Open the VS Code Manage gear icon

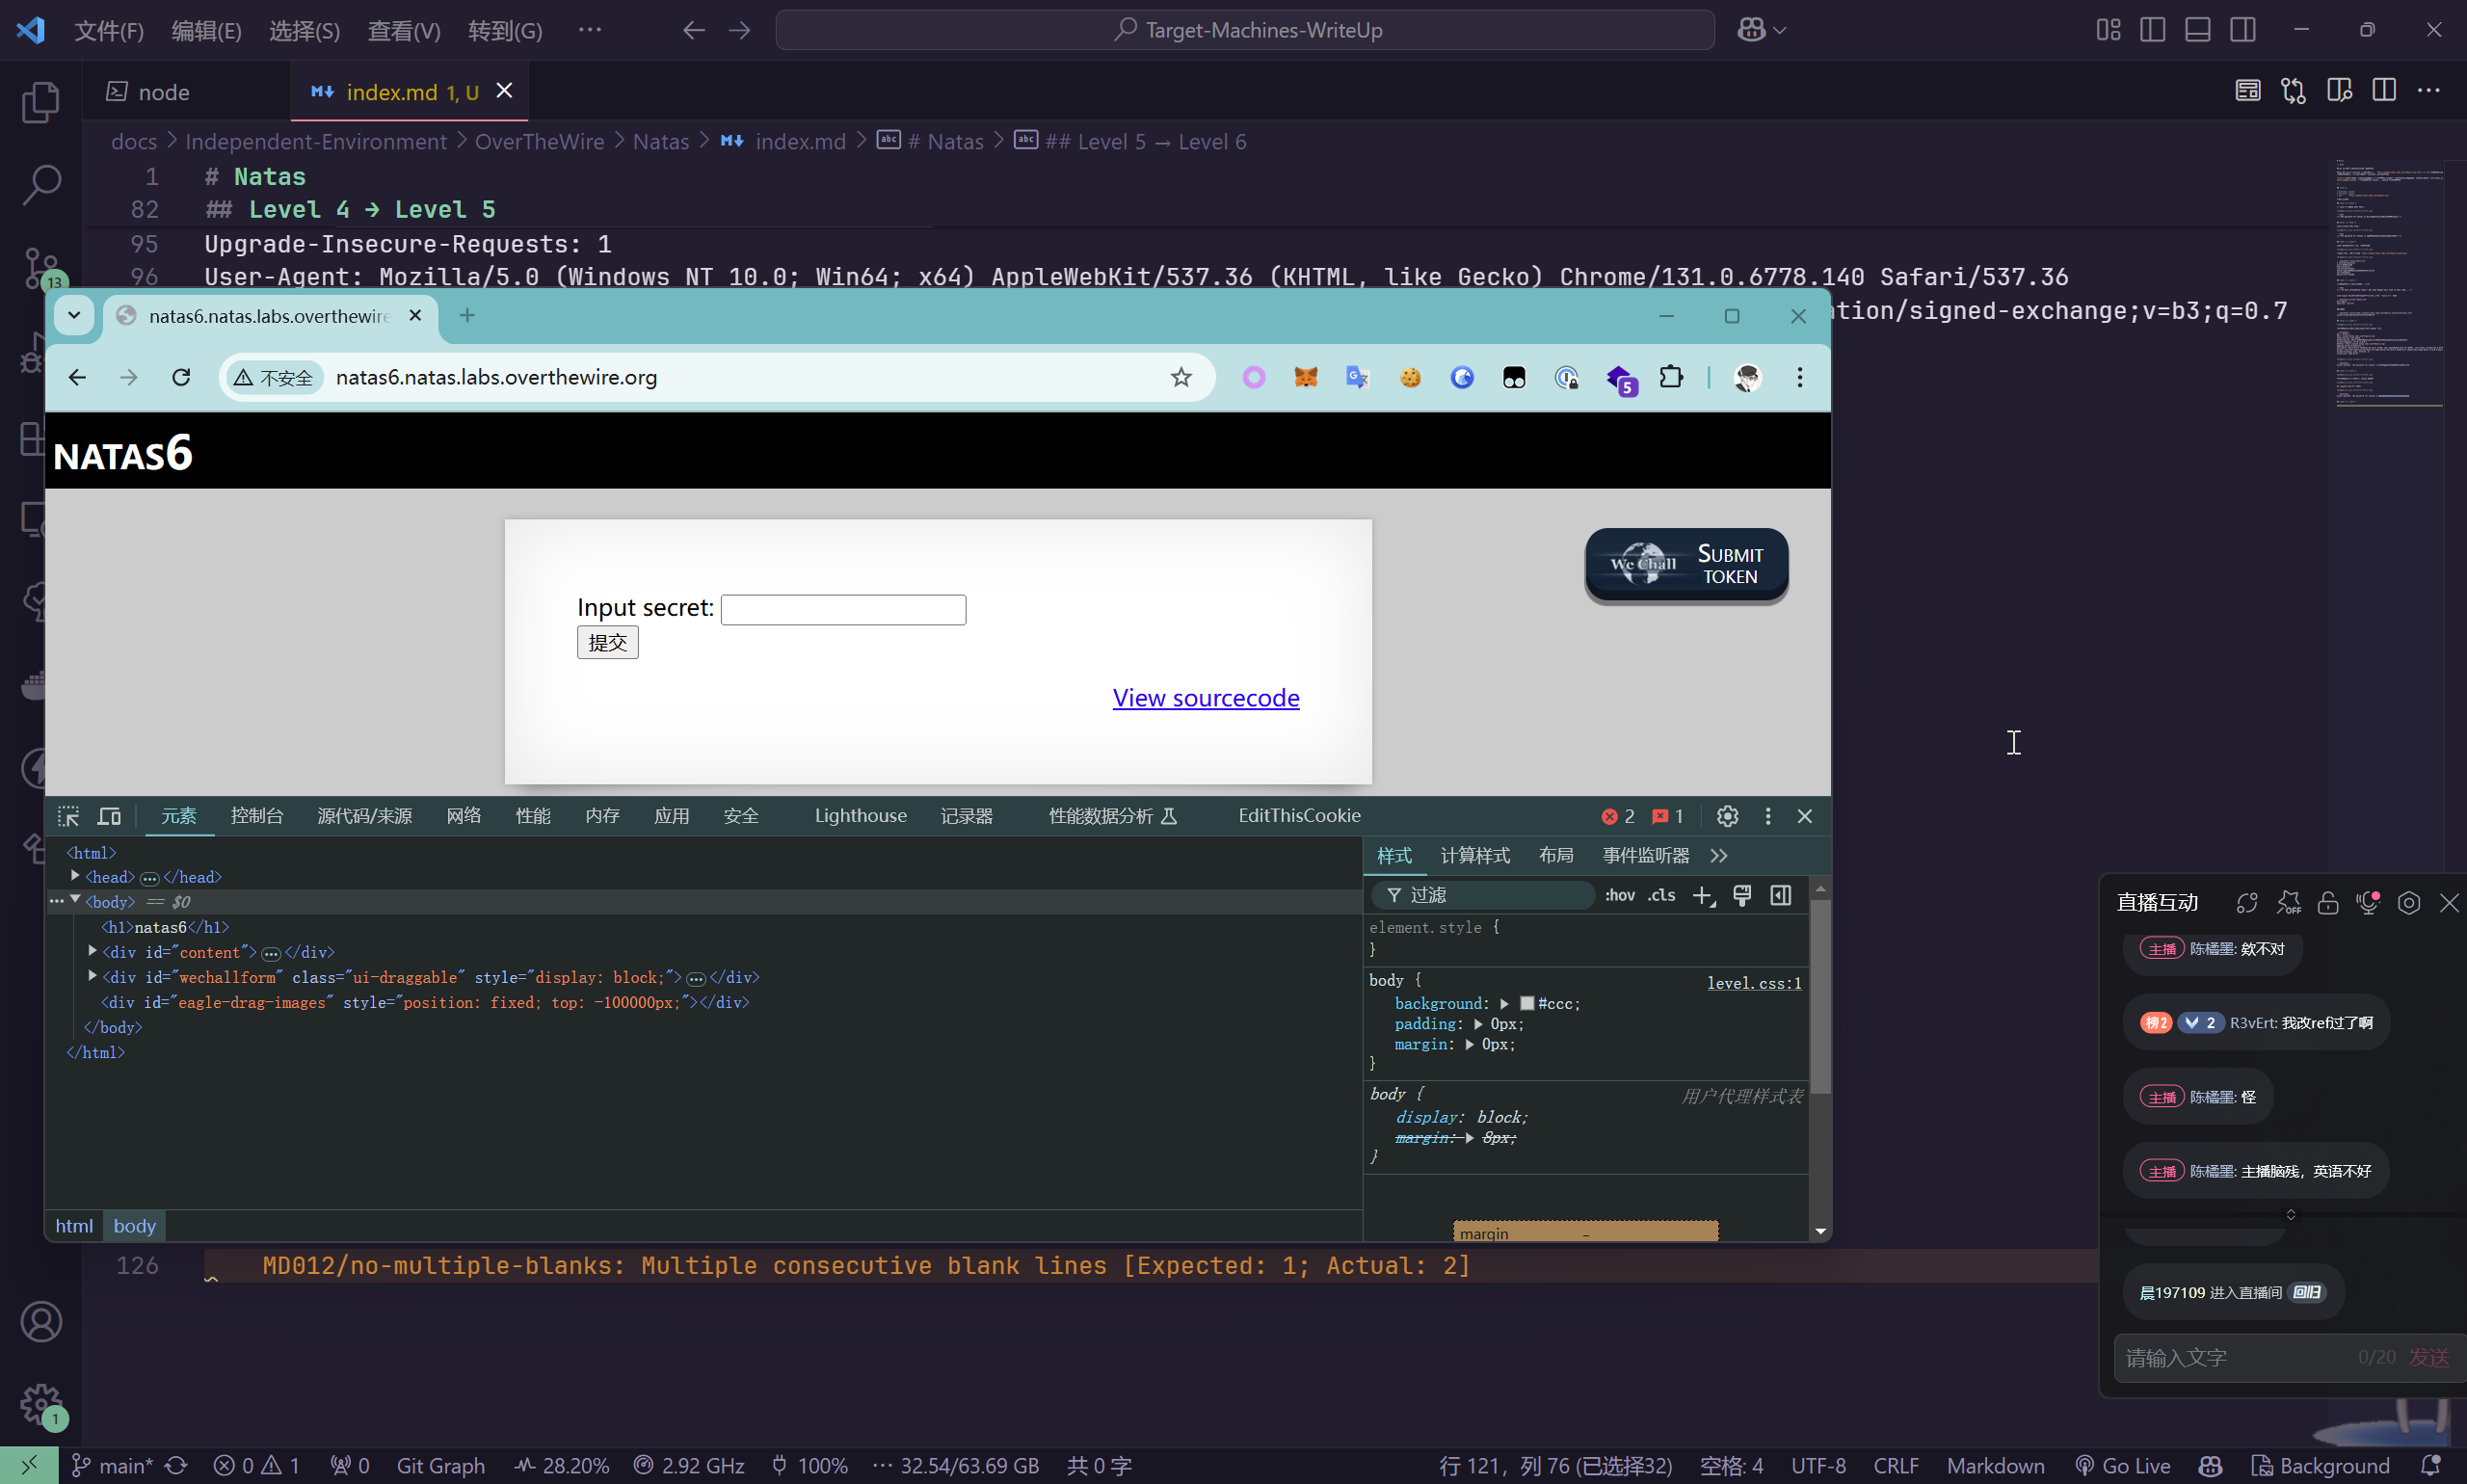click(x=41, y=1405)
